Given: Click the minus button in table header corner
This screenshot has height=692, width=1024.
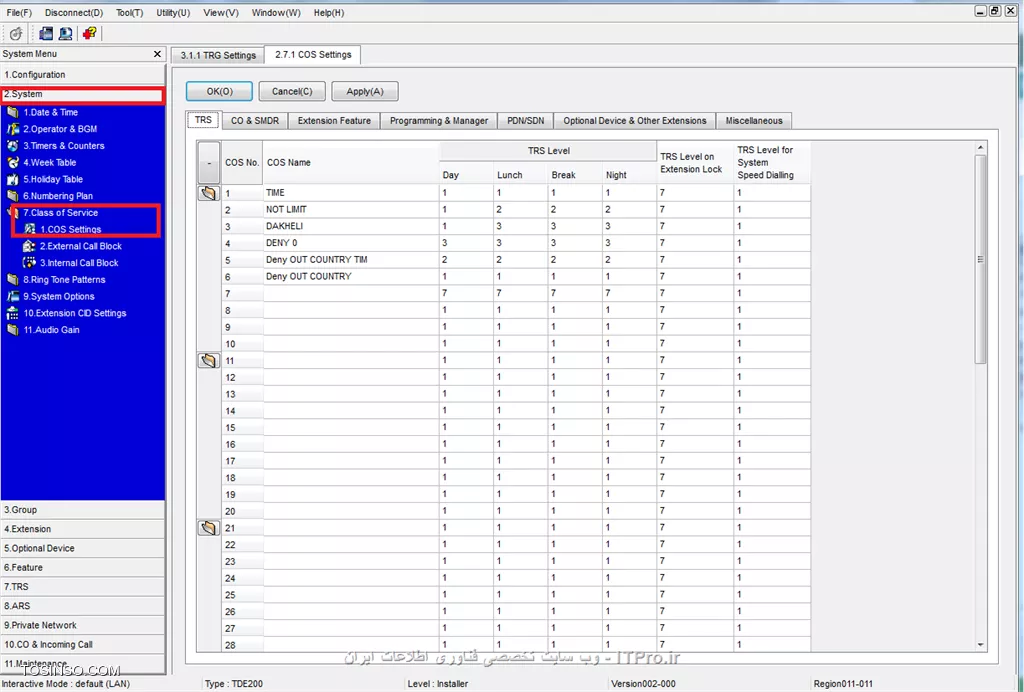Looking at the screenshot, I should point(208,163).
